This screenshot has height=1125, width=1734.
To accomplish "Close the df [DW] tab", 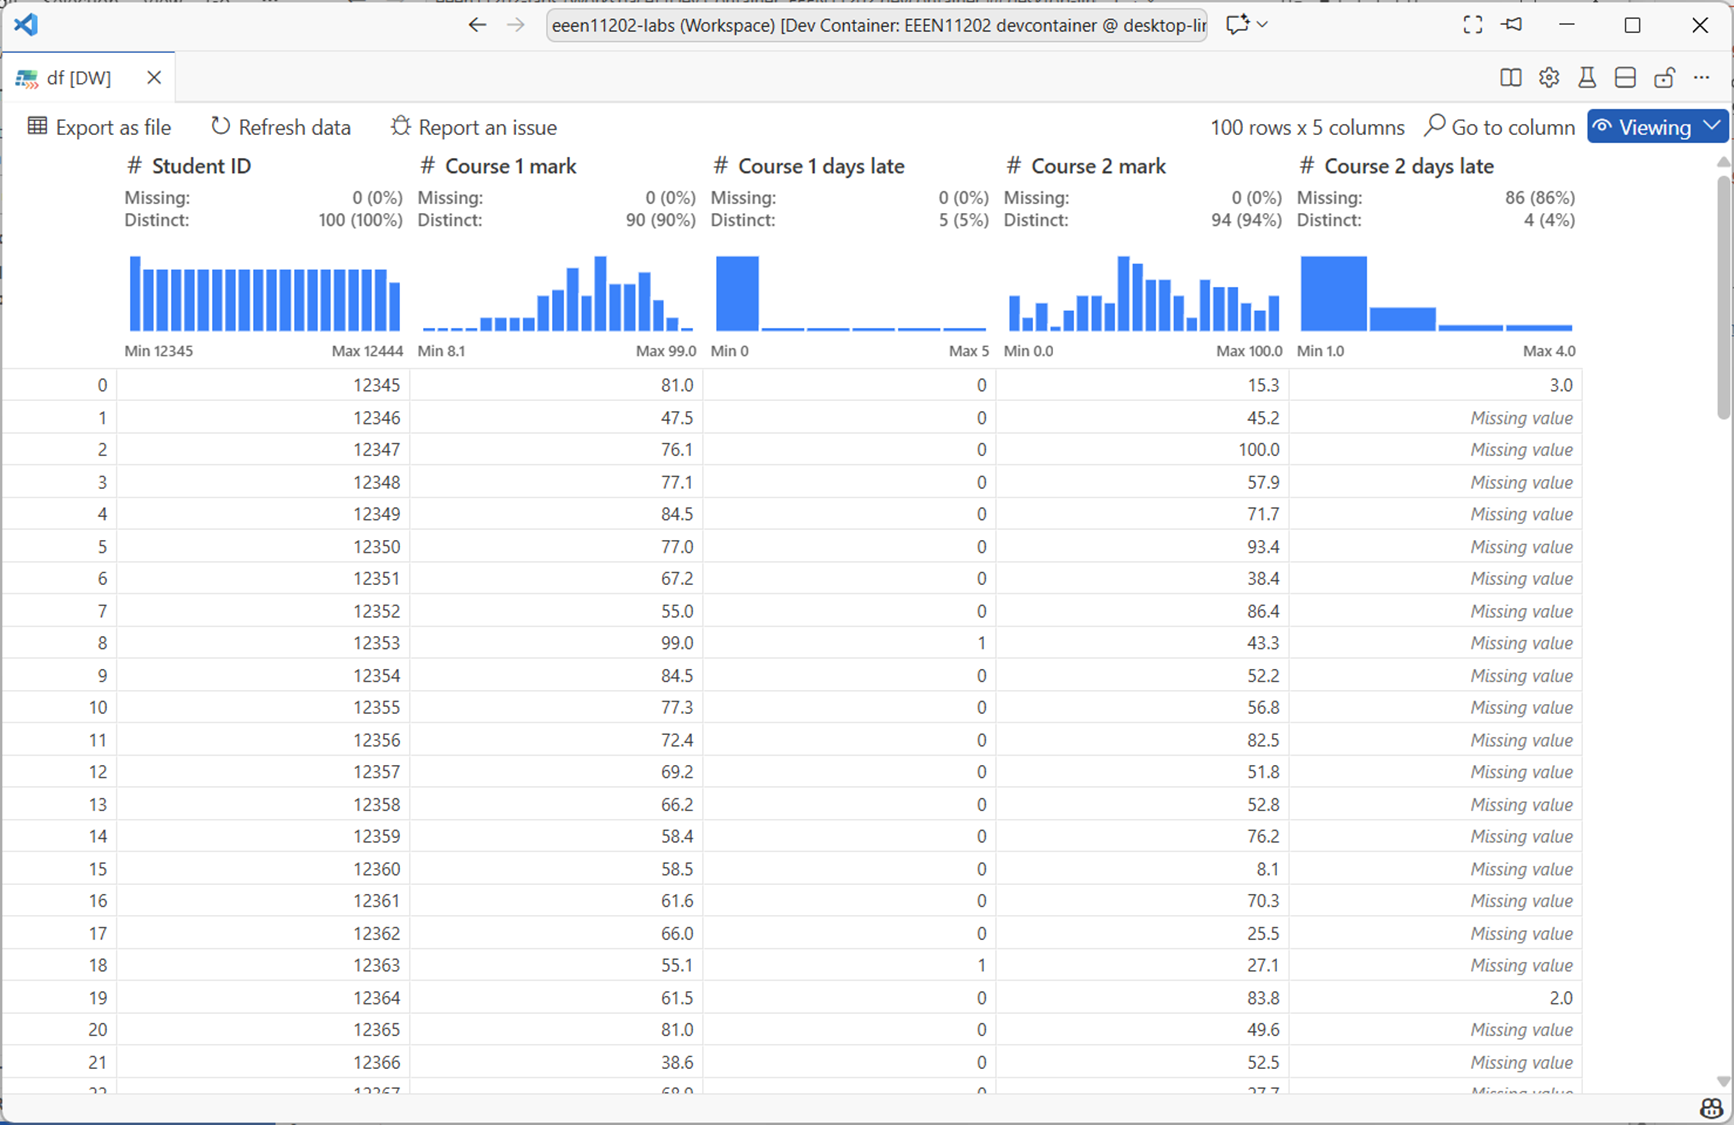I will coord(154,78).
